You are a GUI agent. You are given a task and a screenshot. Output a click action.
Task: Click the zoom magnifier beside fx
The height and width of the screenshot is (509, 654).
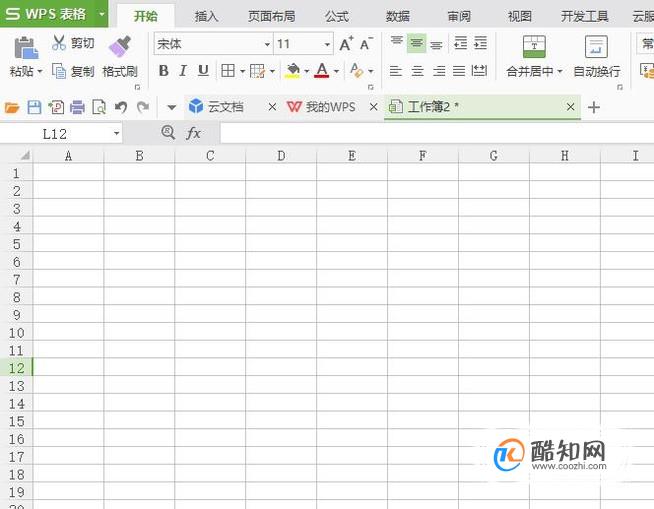pos(168,133)
